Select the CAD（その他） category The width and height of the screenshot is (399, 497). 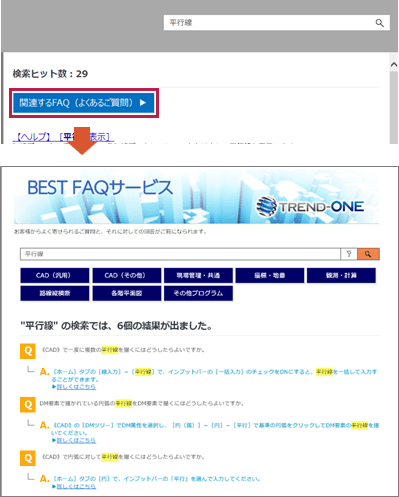point(127,275)
